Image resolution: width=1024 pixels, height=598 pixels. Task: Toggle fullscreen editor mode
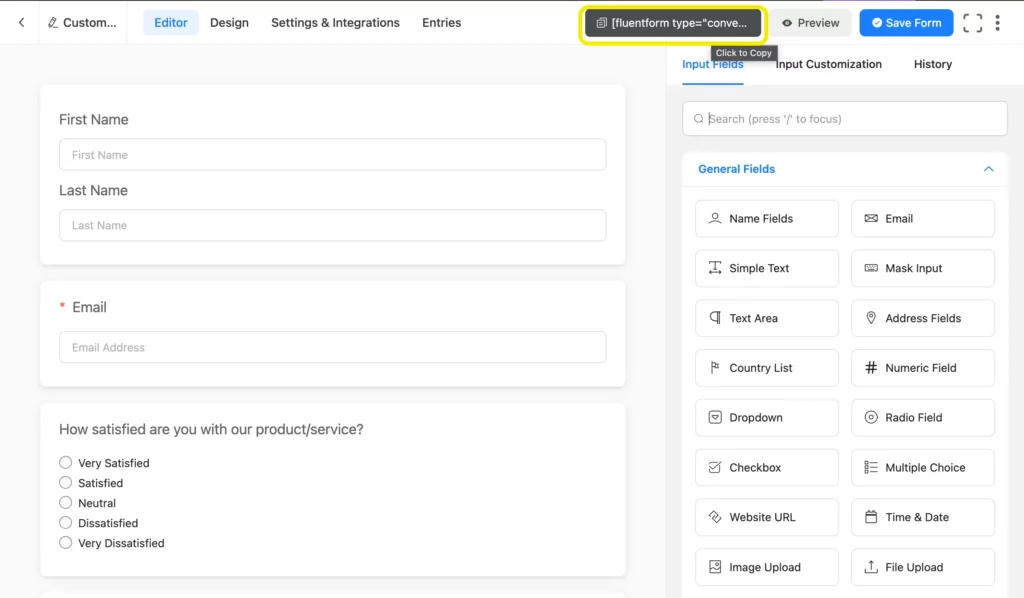(x=972, y=23)
